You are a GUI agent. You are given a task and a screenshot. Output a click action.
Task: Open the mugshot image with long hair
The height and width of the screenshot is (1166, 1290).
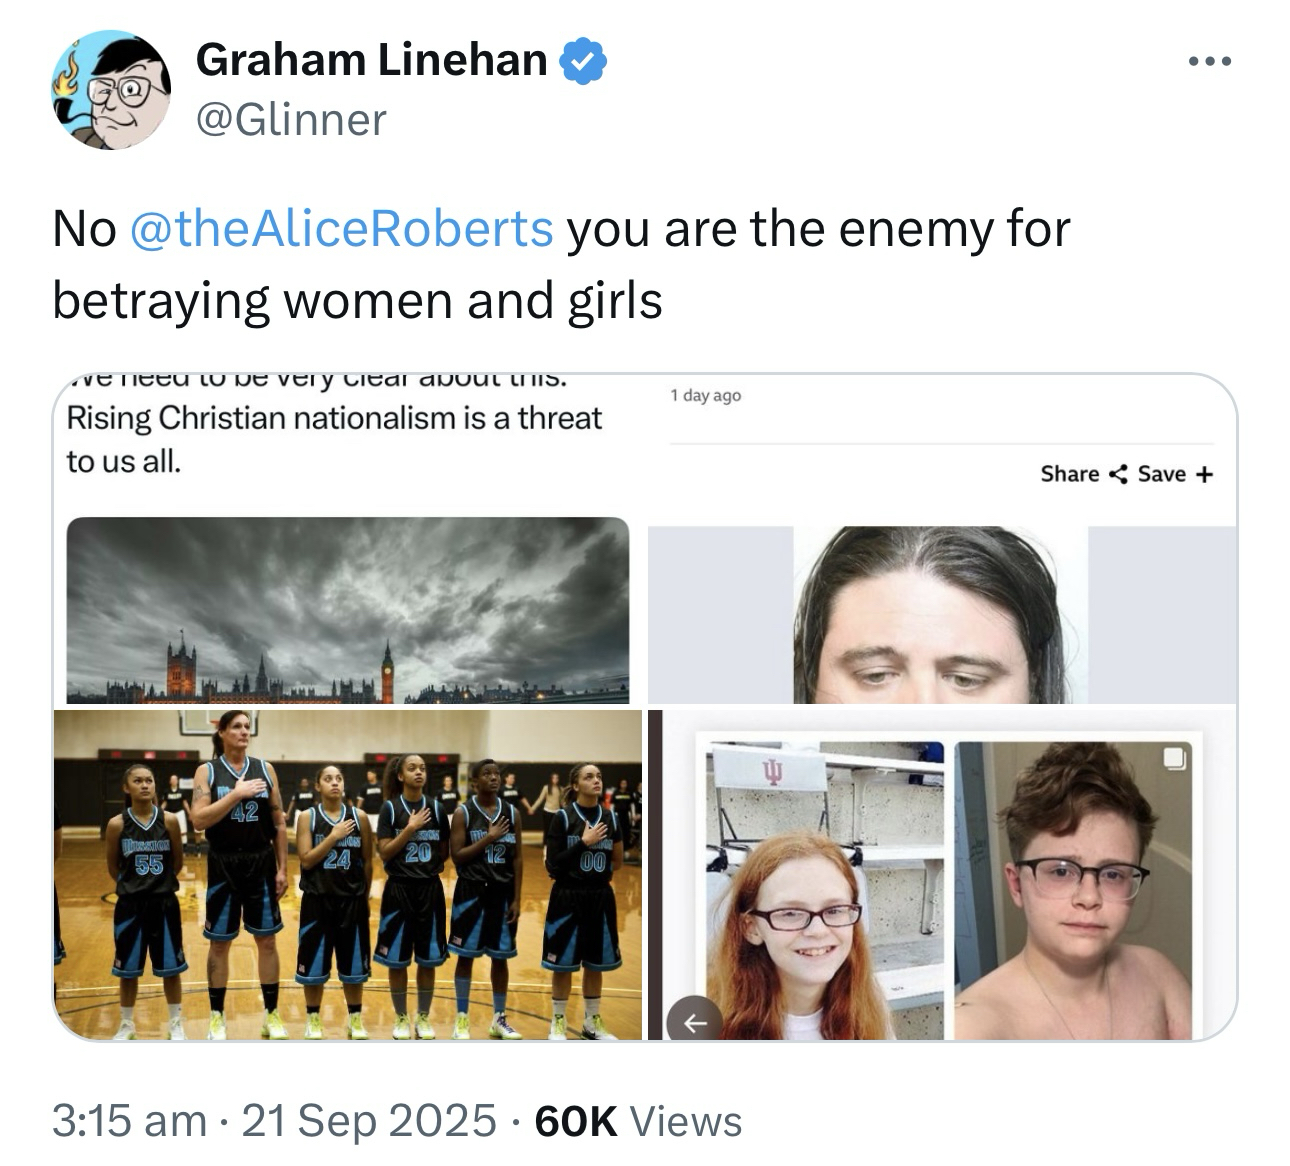(941, 615)
